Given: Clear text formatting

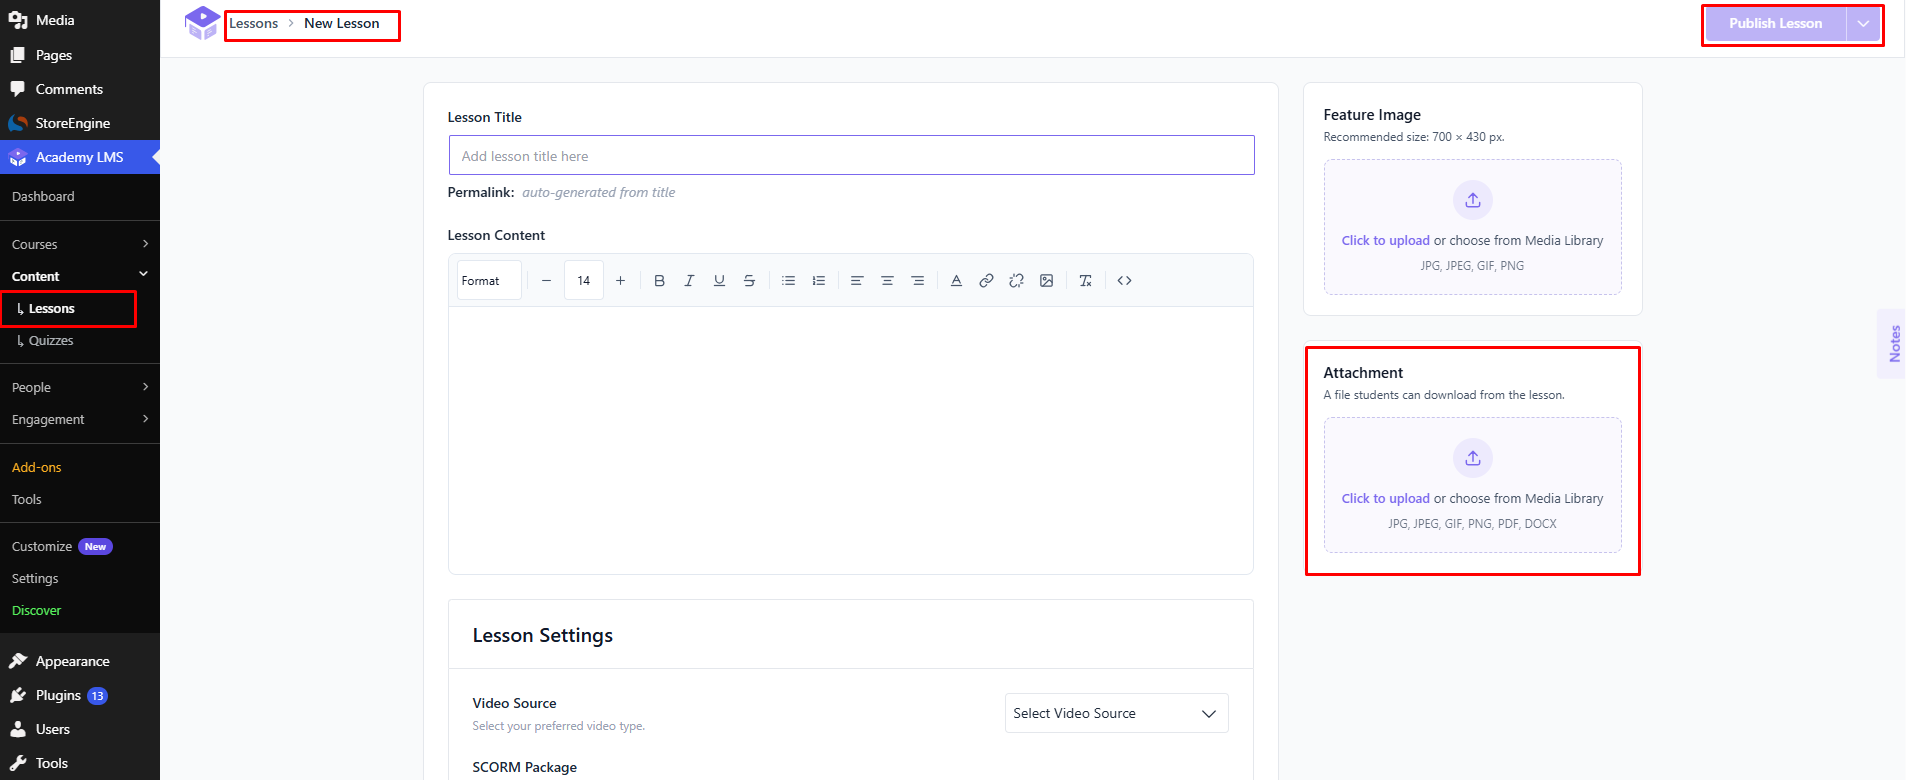Looking at the screenshot, I should tap(1085, 281).
